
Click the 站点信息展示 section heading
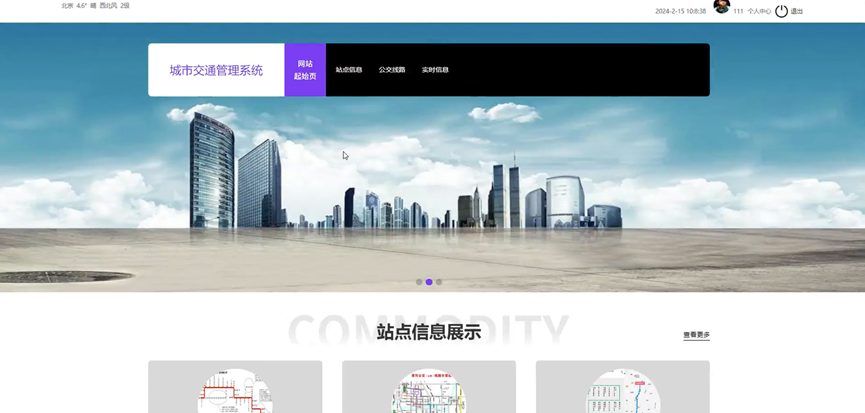point(429,332)
